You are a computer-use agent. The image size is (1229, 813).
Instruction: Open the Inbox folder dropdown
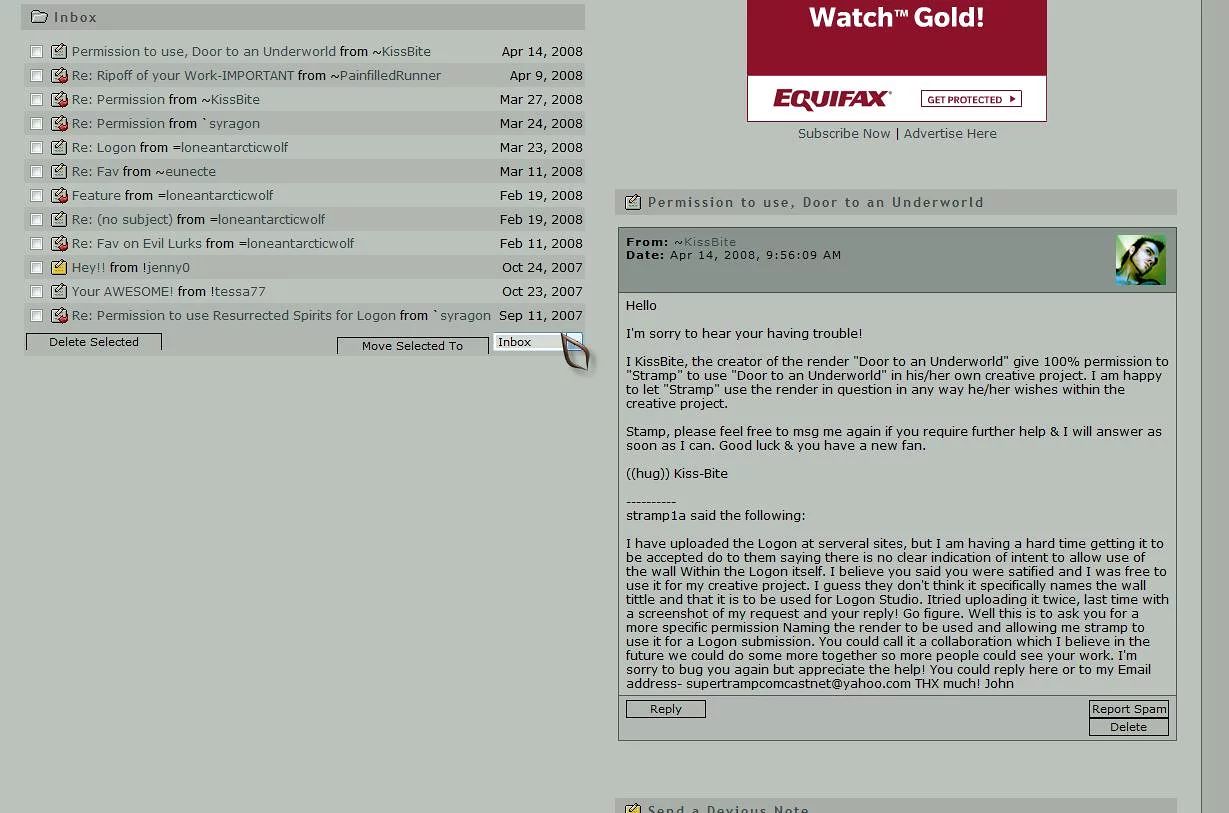(x=537, y=342)
